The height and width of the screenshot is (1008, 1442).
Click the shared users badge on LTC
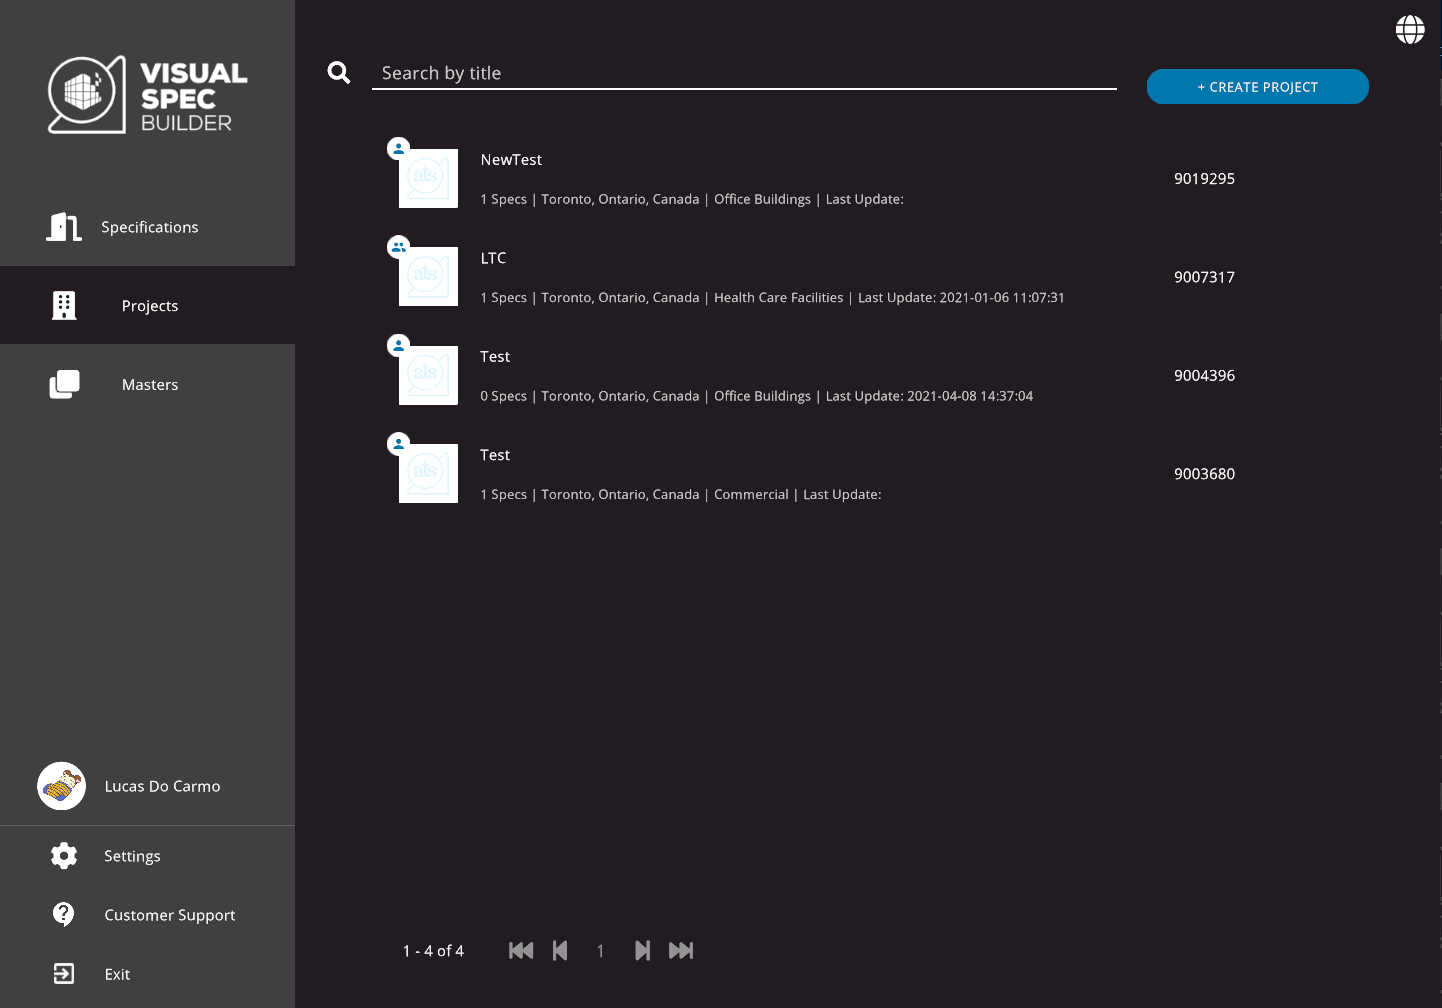click(x=398, y=247)
